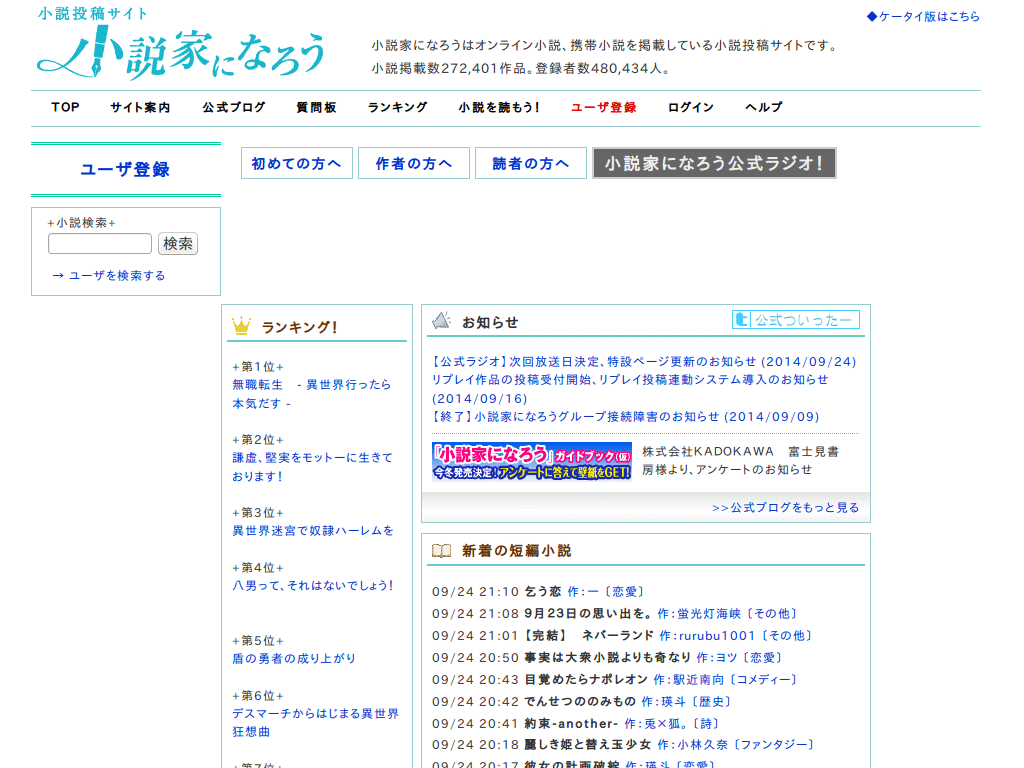Open the short story 約束-another-

pyautogui.click(x=571, y=724)
